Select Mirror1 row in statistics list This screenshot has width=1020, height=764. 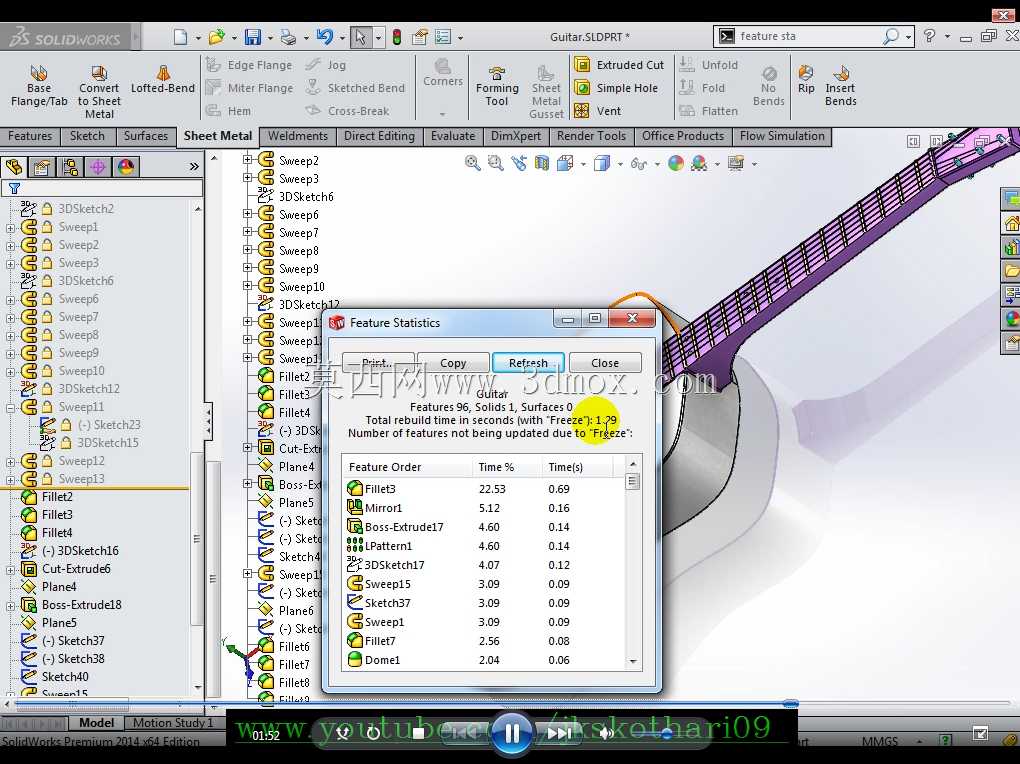[x=483, y=508]
